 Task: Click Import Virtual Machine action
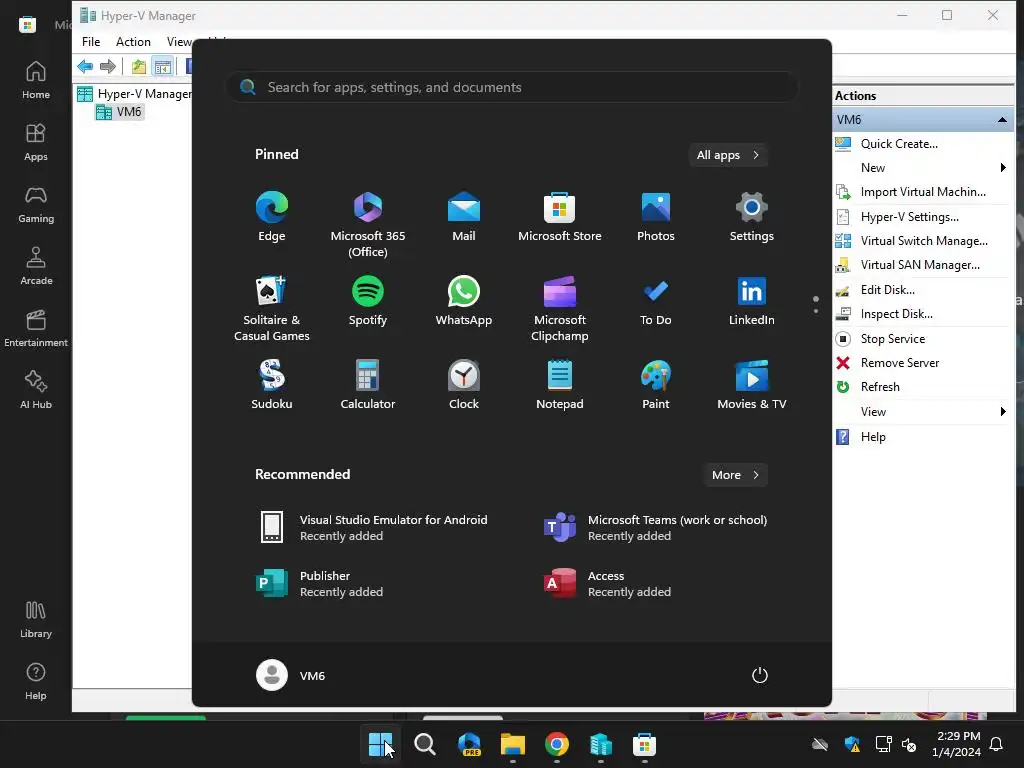923,192
